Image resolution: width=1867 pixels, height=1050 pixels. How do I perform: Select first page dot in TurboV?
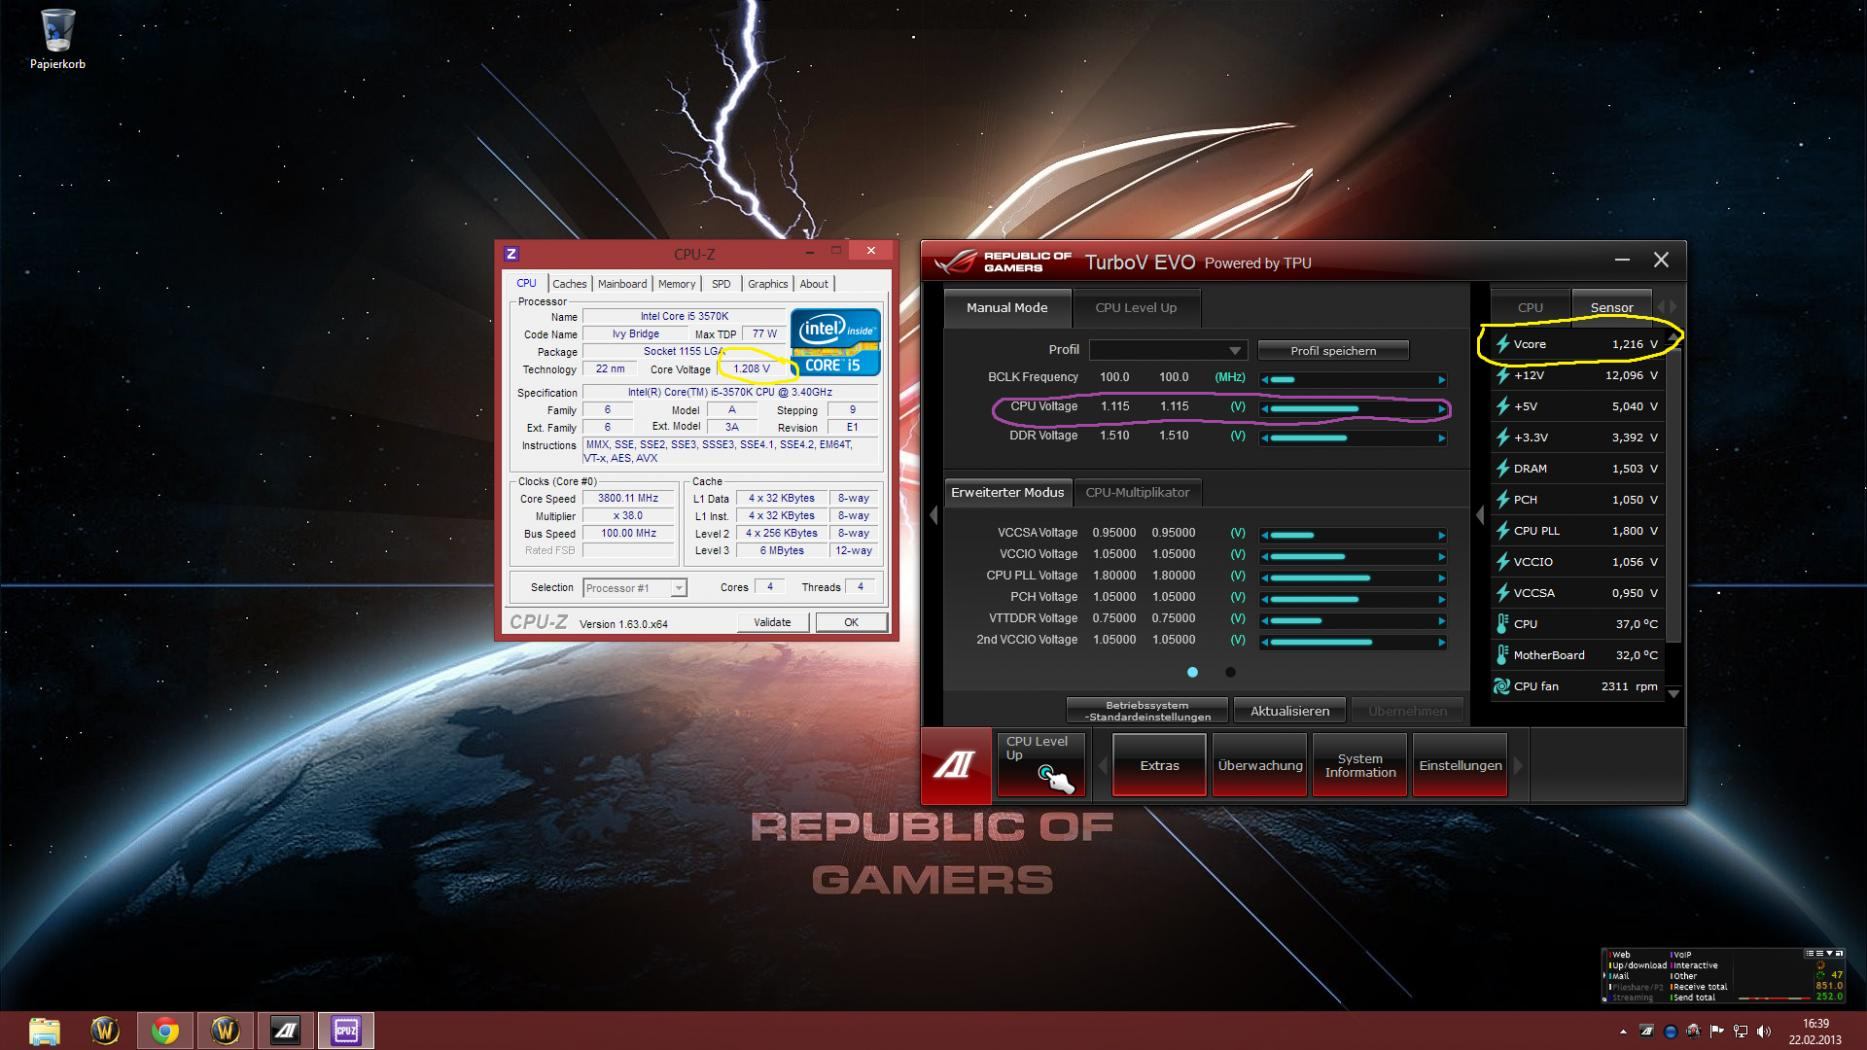[1192, 672]
